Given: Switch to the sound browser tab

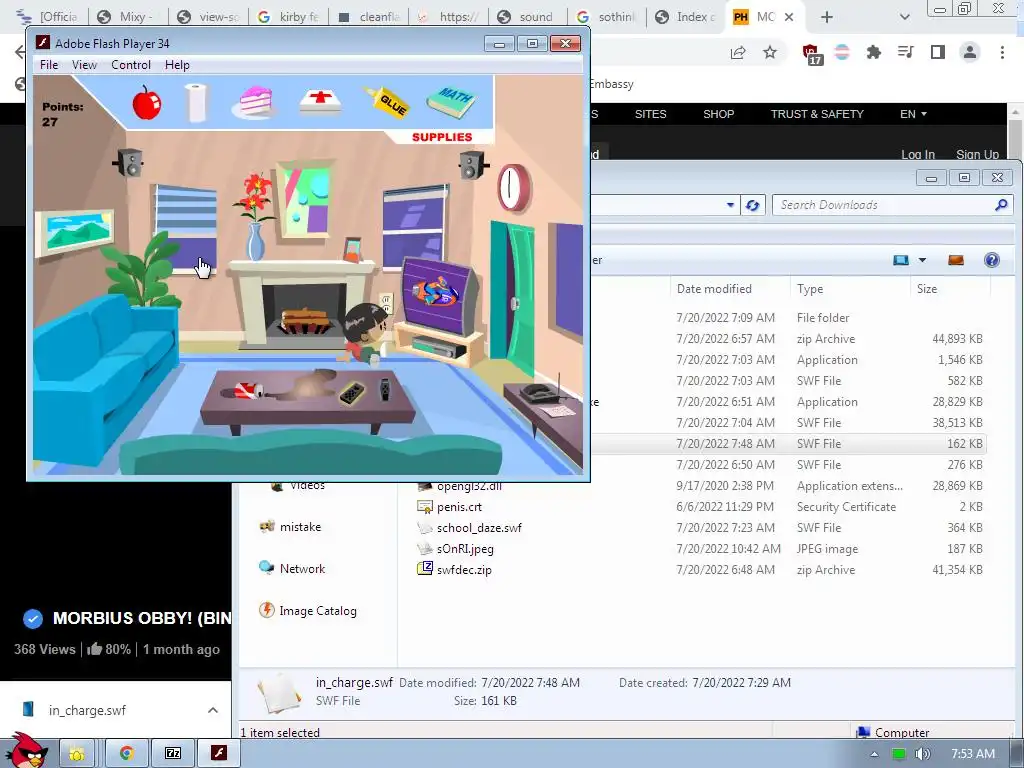Looking at the screenshot, I should pyautogui.click(x=528, y=17).
